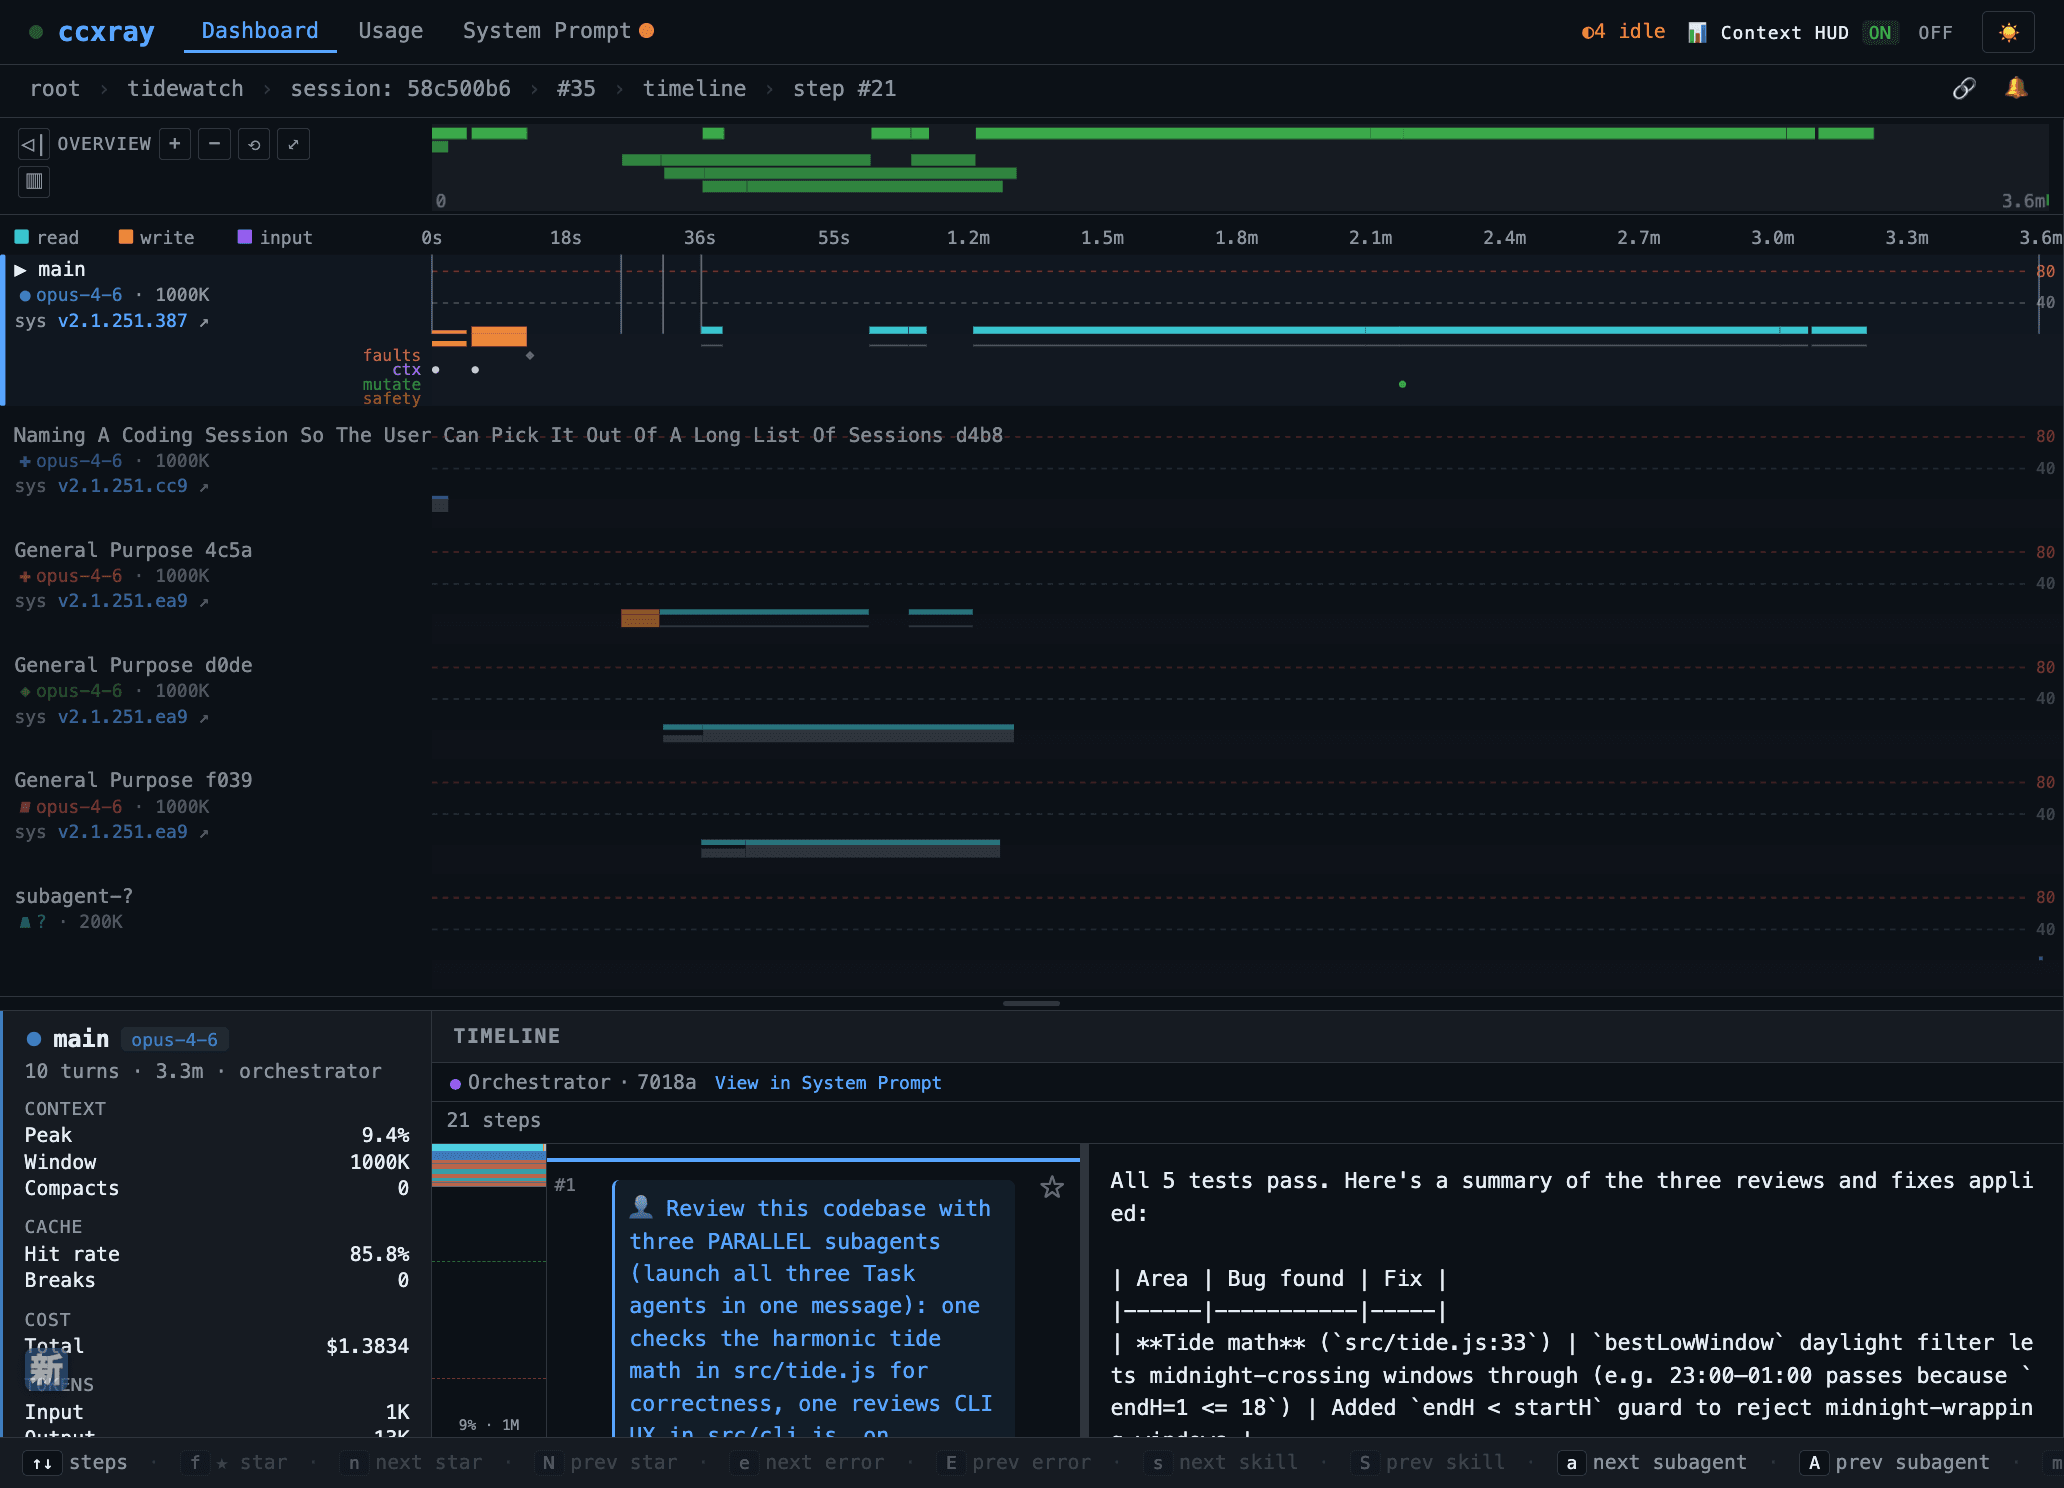Click the prev subagent shortcut
Screen dimensions: 2064x1488
tap(1895, 1463)
